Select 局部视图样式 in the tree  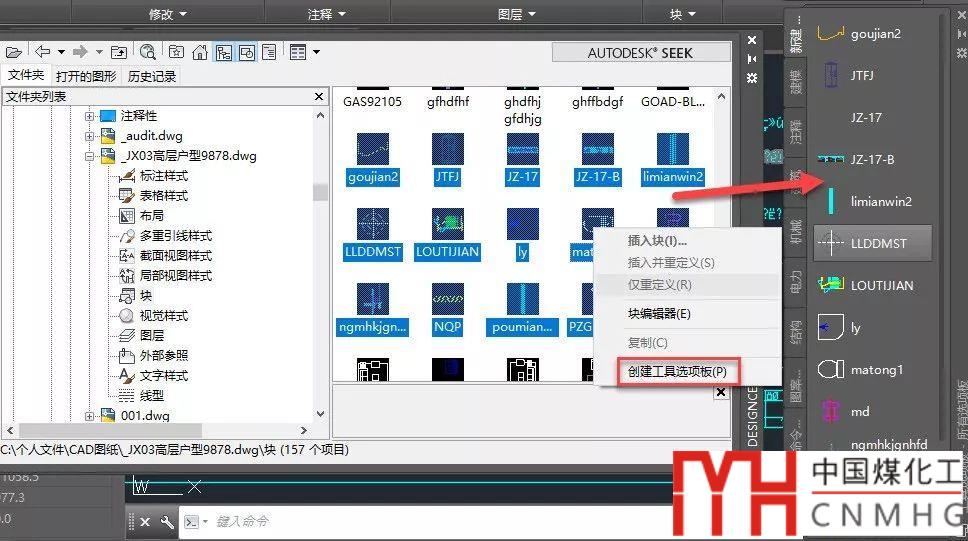pos(176,275)
